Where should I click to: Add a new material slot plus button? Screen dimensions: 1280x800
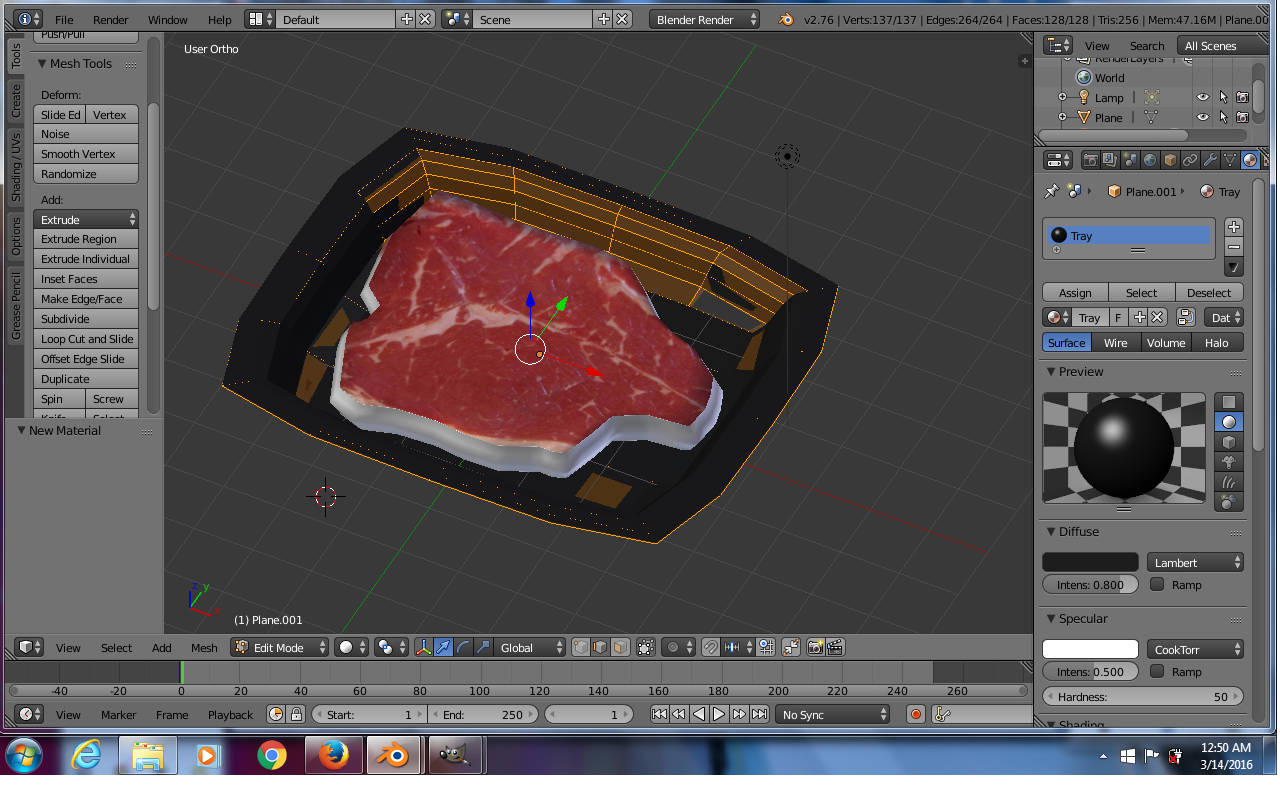point(1234,227)
